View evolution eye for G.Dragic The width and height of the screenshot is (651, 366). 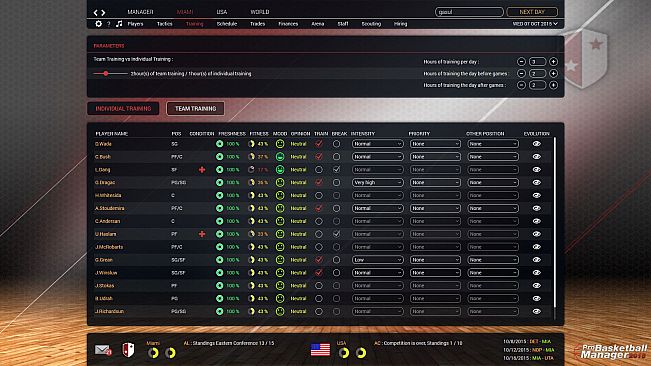click(x=537, y=183)
